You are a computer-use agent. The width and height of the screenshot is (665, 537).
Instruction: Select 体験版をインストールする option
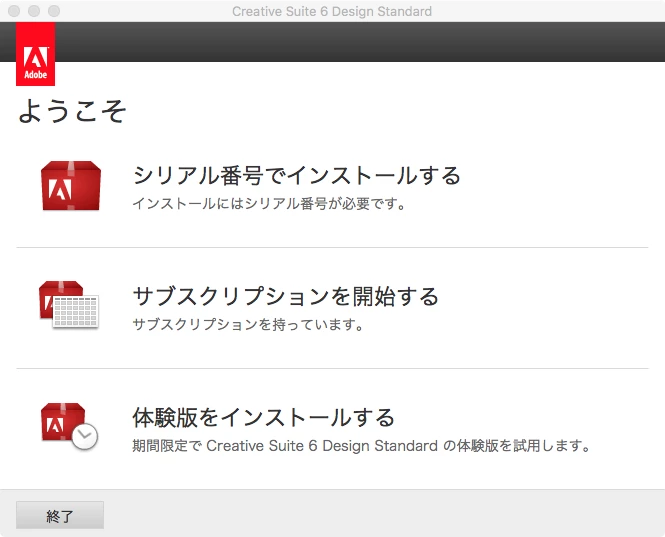264,417
